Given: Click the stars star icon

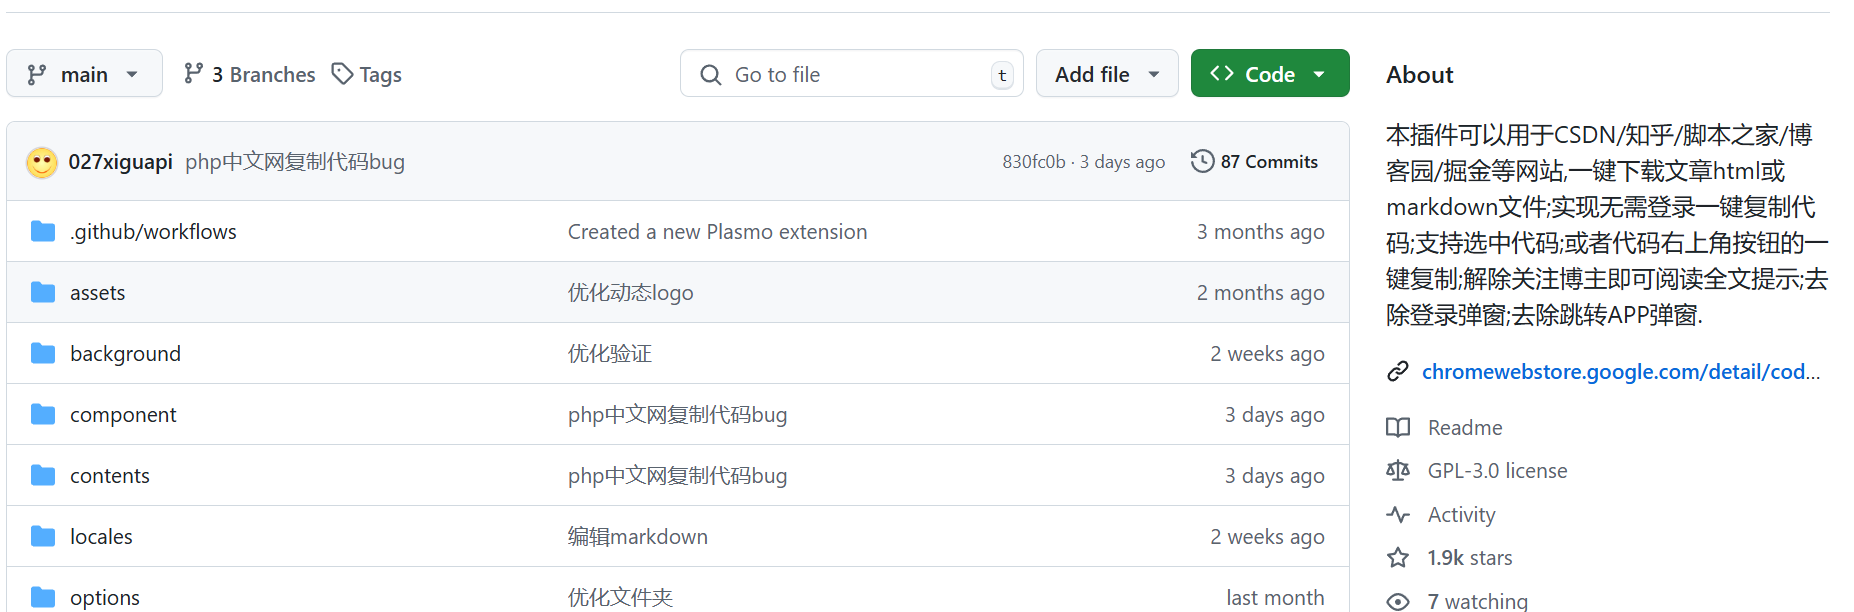Looking at the screenshot, I should click(x=1398, y=558).
